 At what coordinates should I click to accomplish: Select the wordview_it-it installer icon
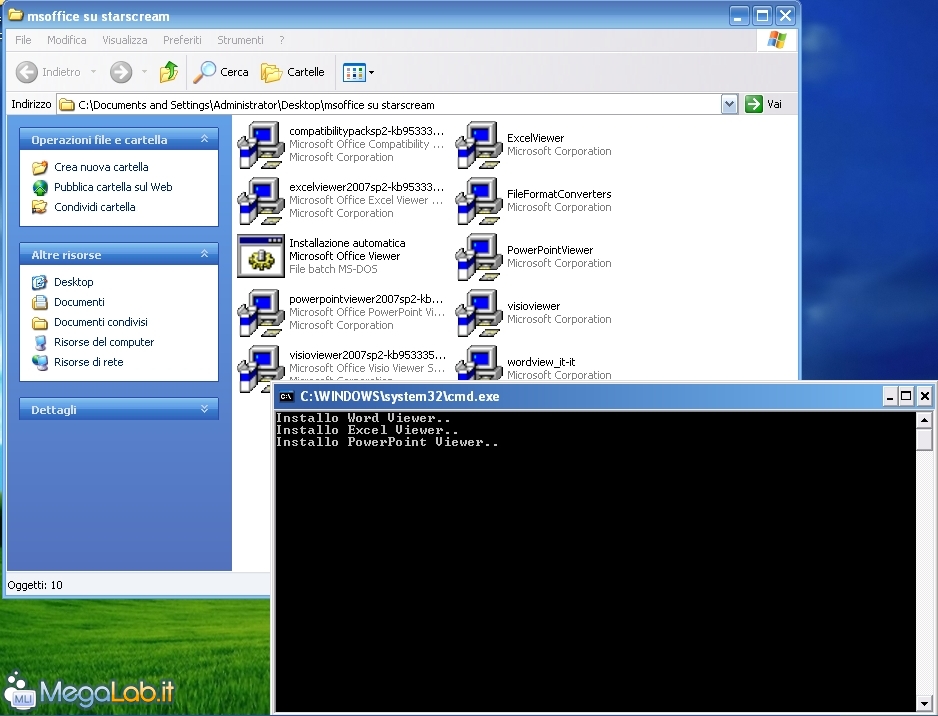479,362
